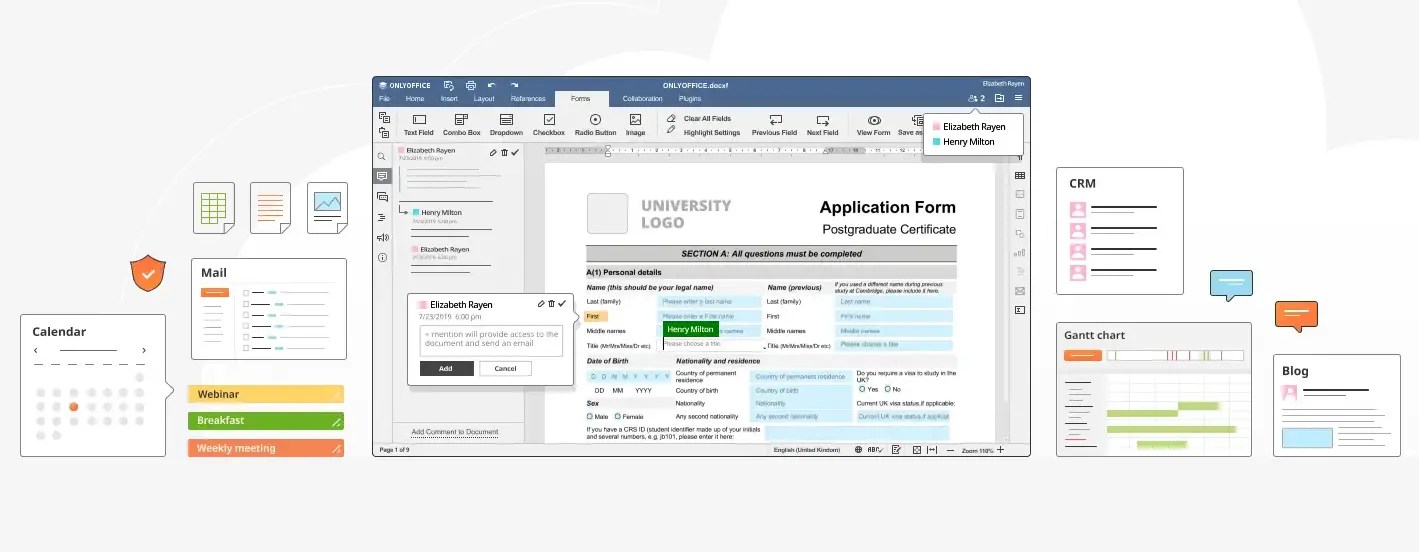The height and width of the screenshot is (552, 1419).
Task: Insert a Radio Button form field
Action: tap(595, 125)
